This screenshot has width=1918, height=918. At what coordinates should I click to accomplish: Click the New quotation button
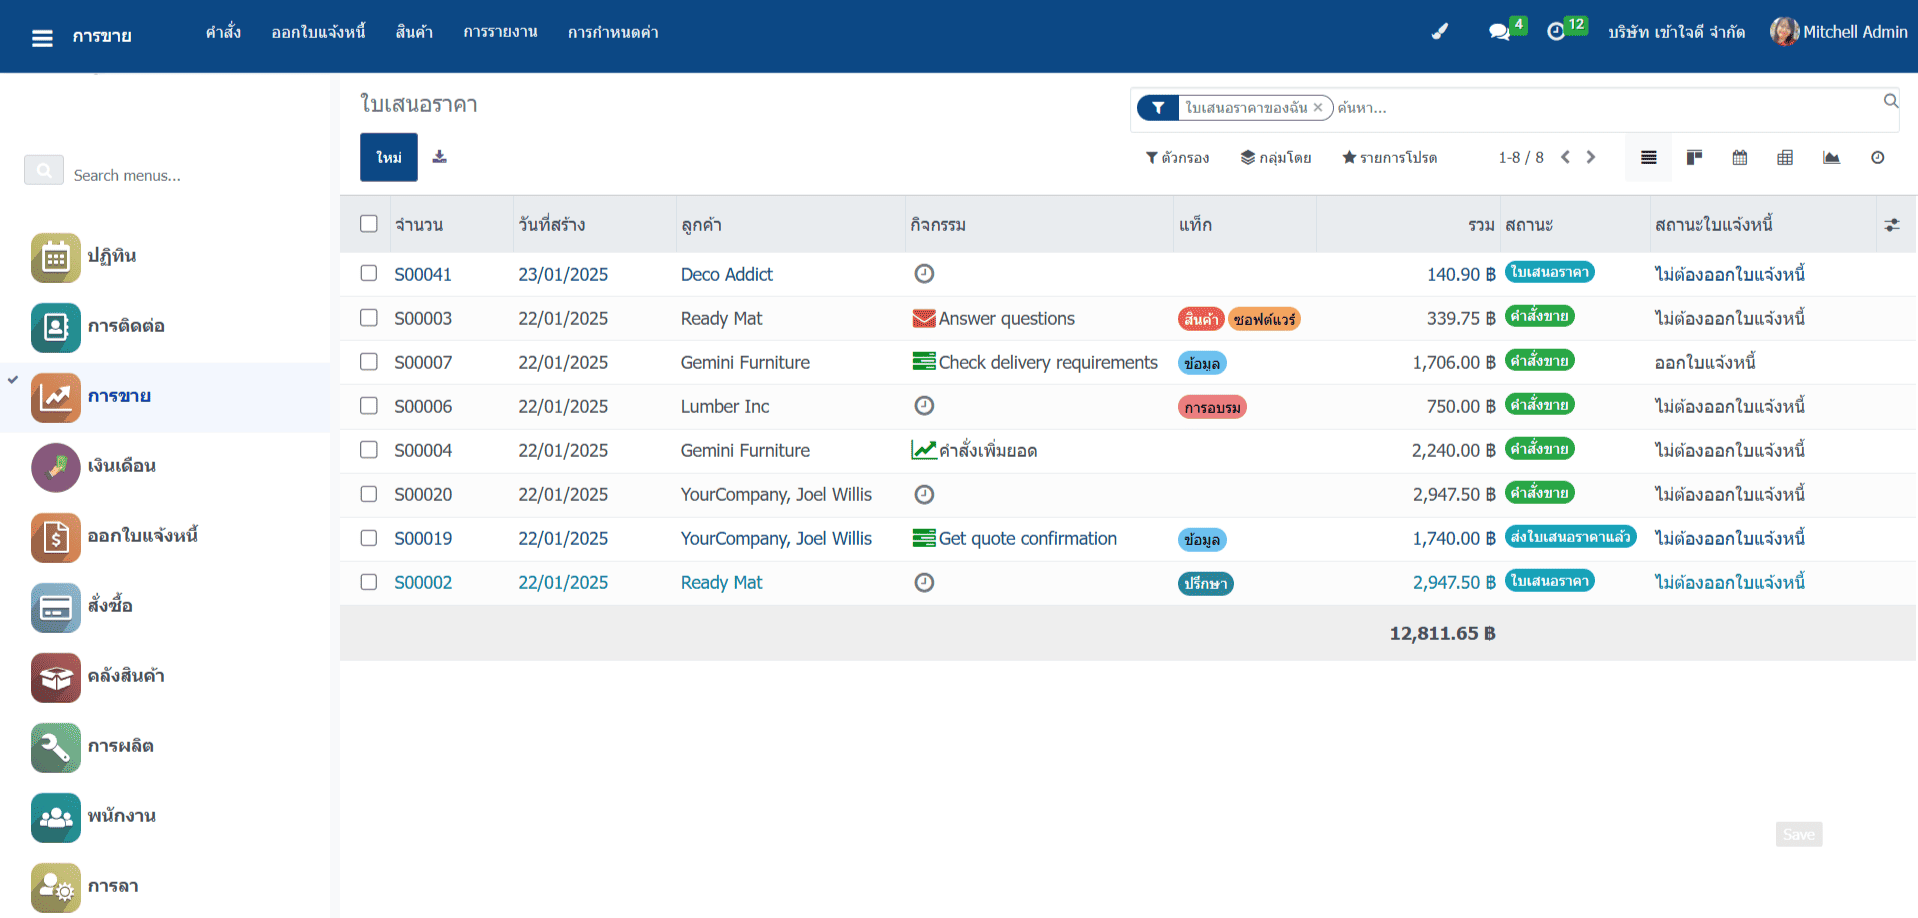click(x=388, y=157)
